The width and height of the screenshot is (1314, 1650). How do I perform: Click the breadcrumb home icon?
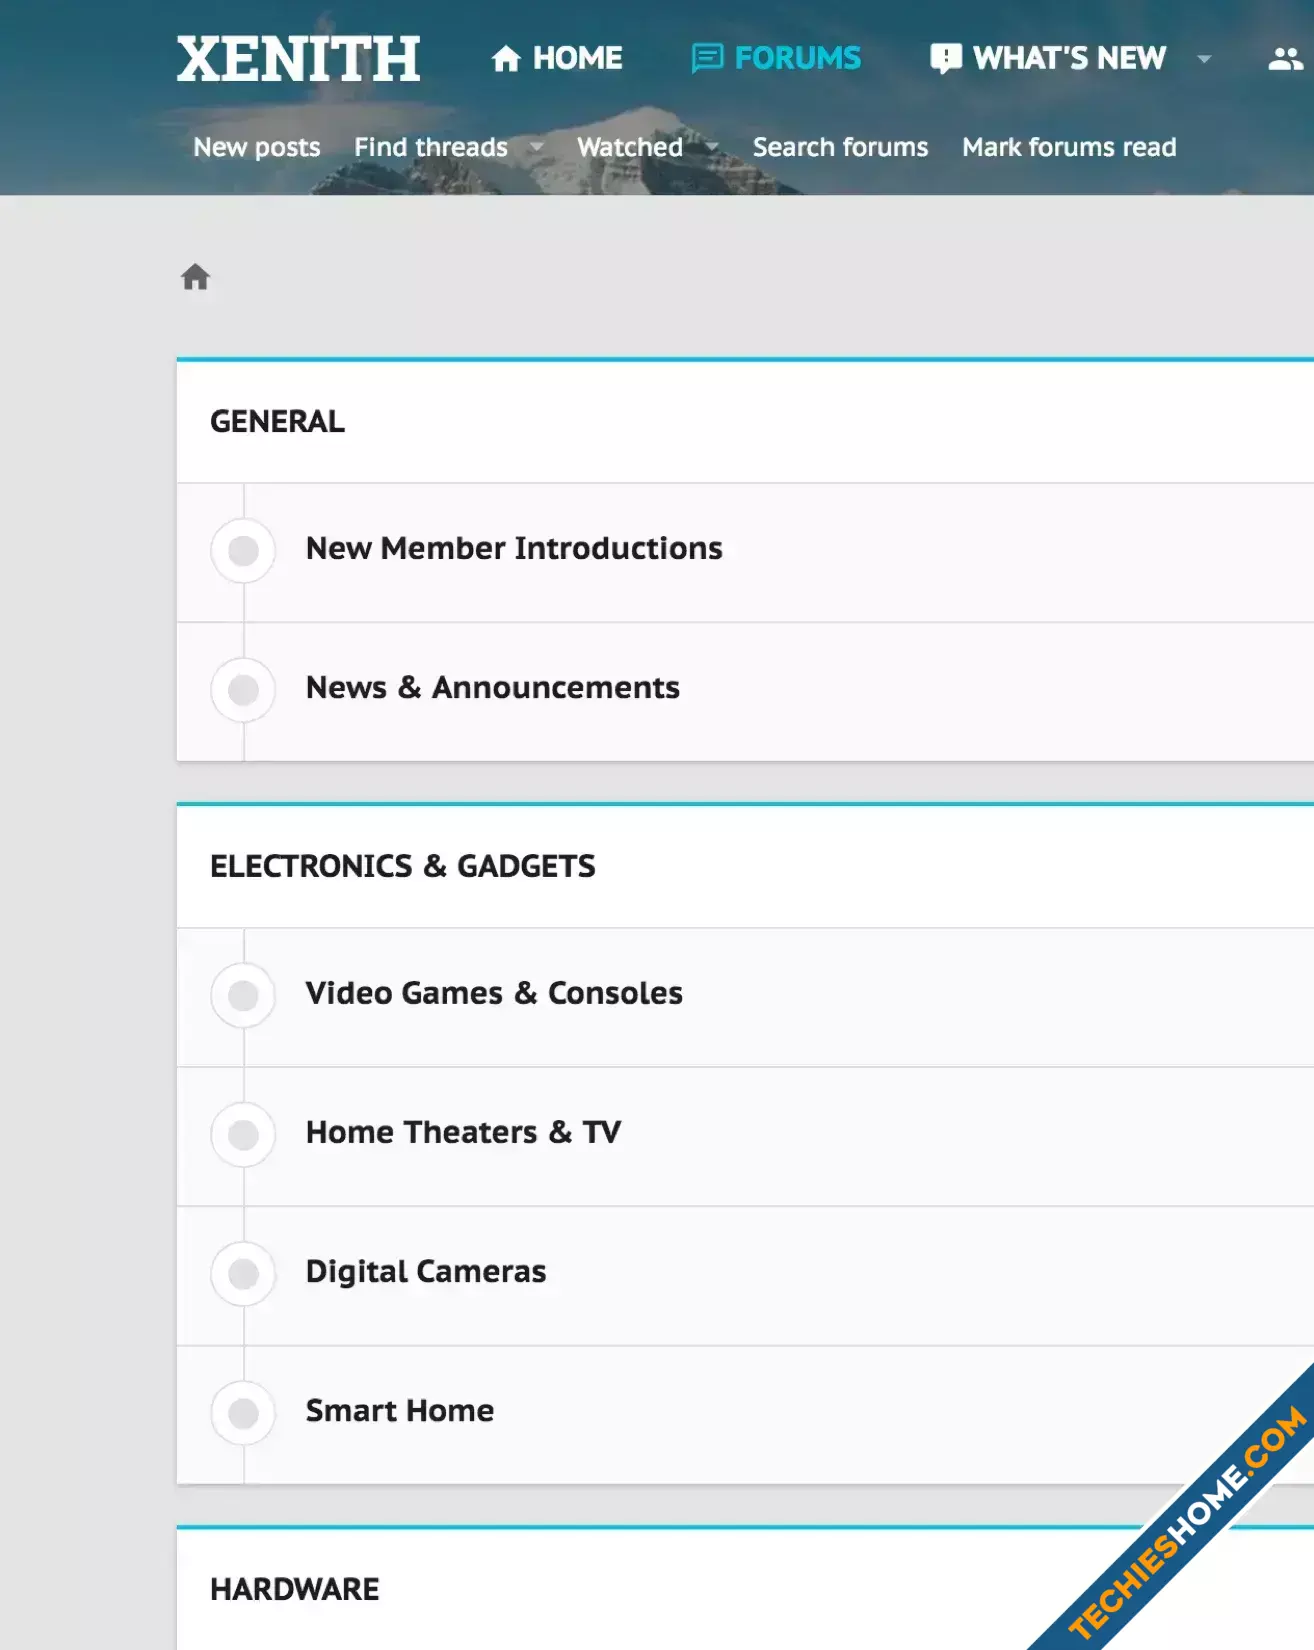pyautogui.click(x=196, y=277)
